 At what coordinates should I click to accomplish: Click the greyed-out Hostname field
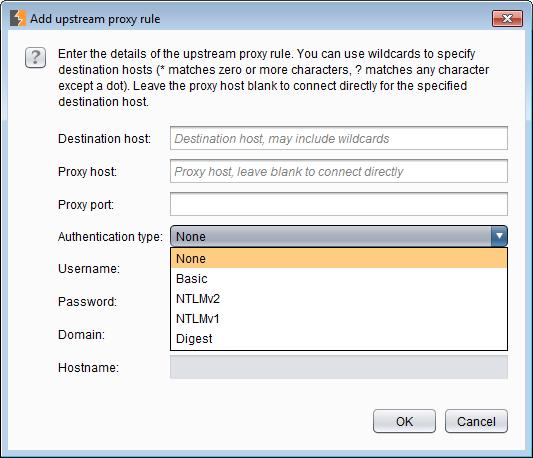click(x=339, y=367)
